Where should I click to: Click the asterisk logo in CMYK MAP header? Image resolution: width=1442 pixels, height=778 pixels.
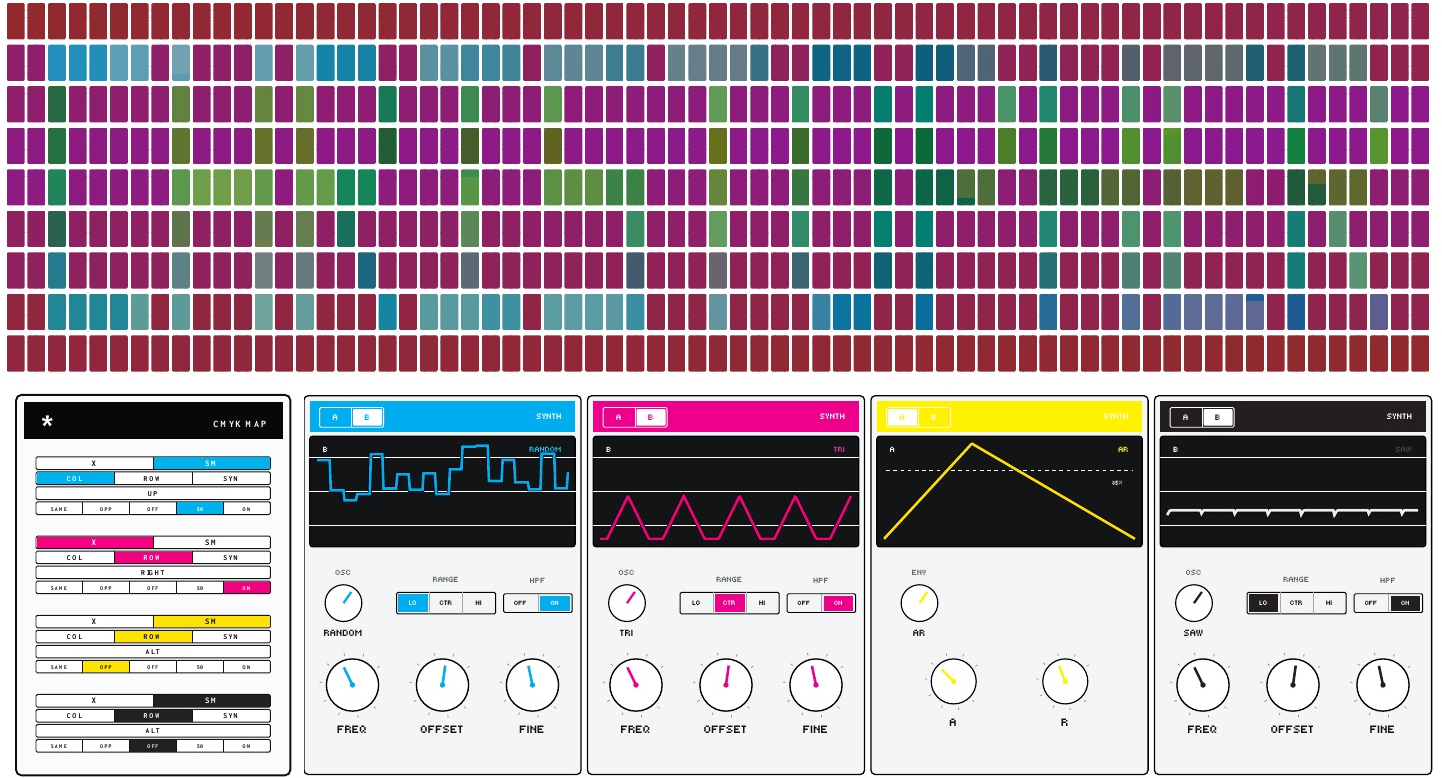47,422
